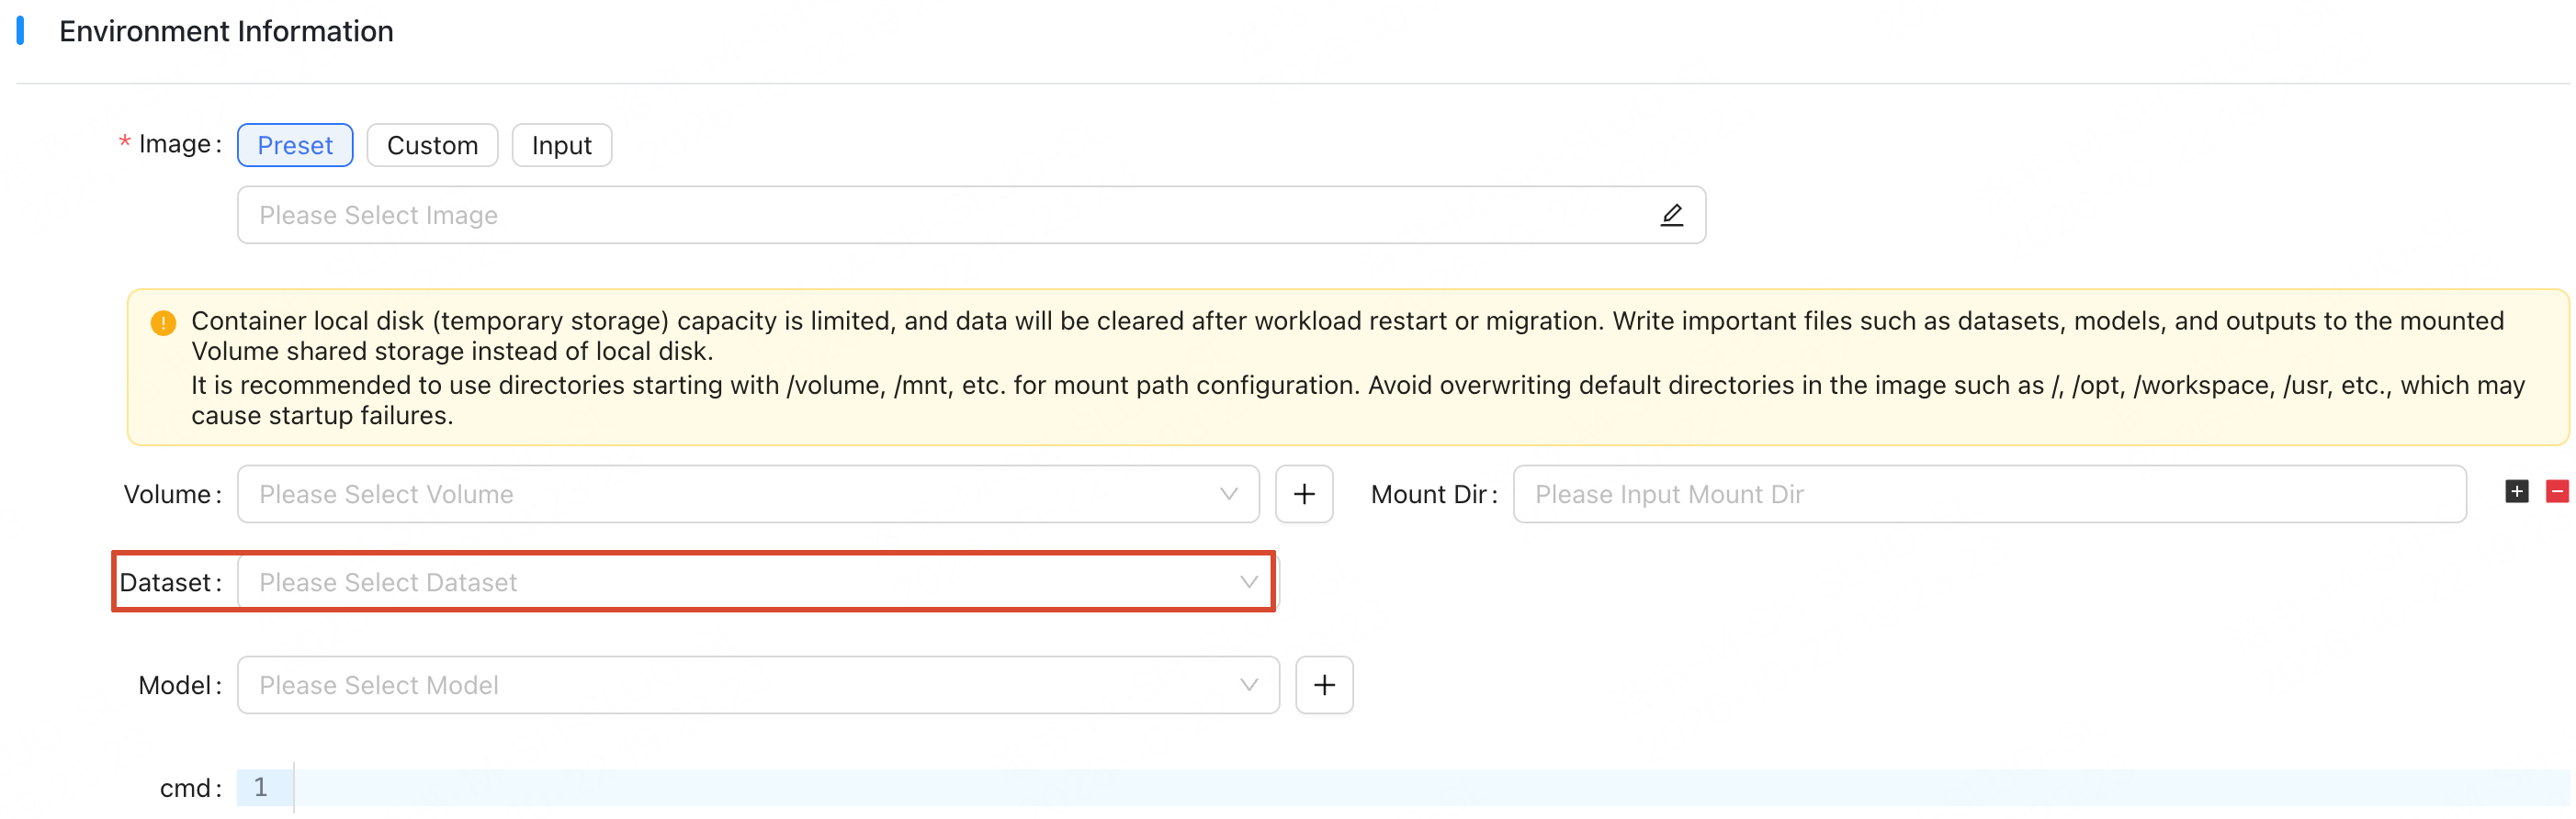
Task: Click the cmd label
Action: pyautogui.click(x=190, y=788)
